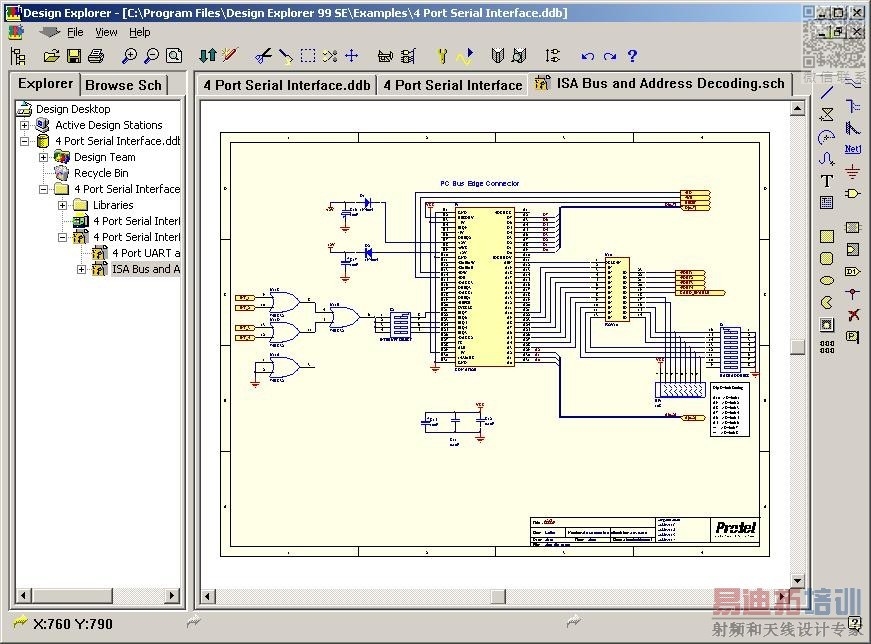The image size is (871, 644).
Task: Select 4 Port UART sheet in the tree
Action: (146, 253)
